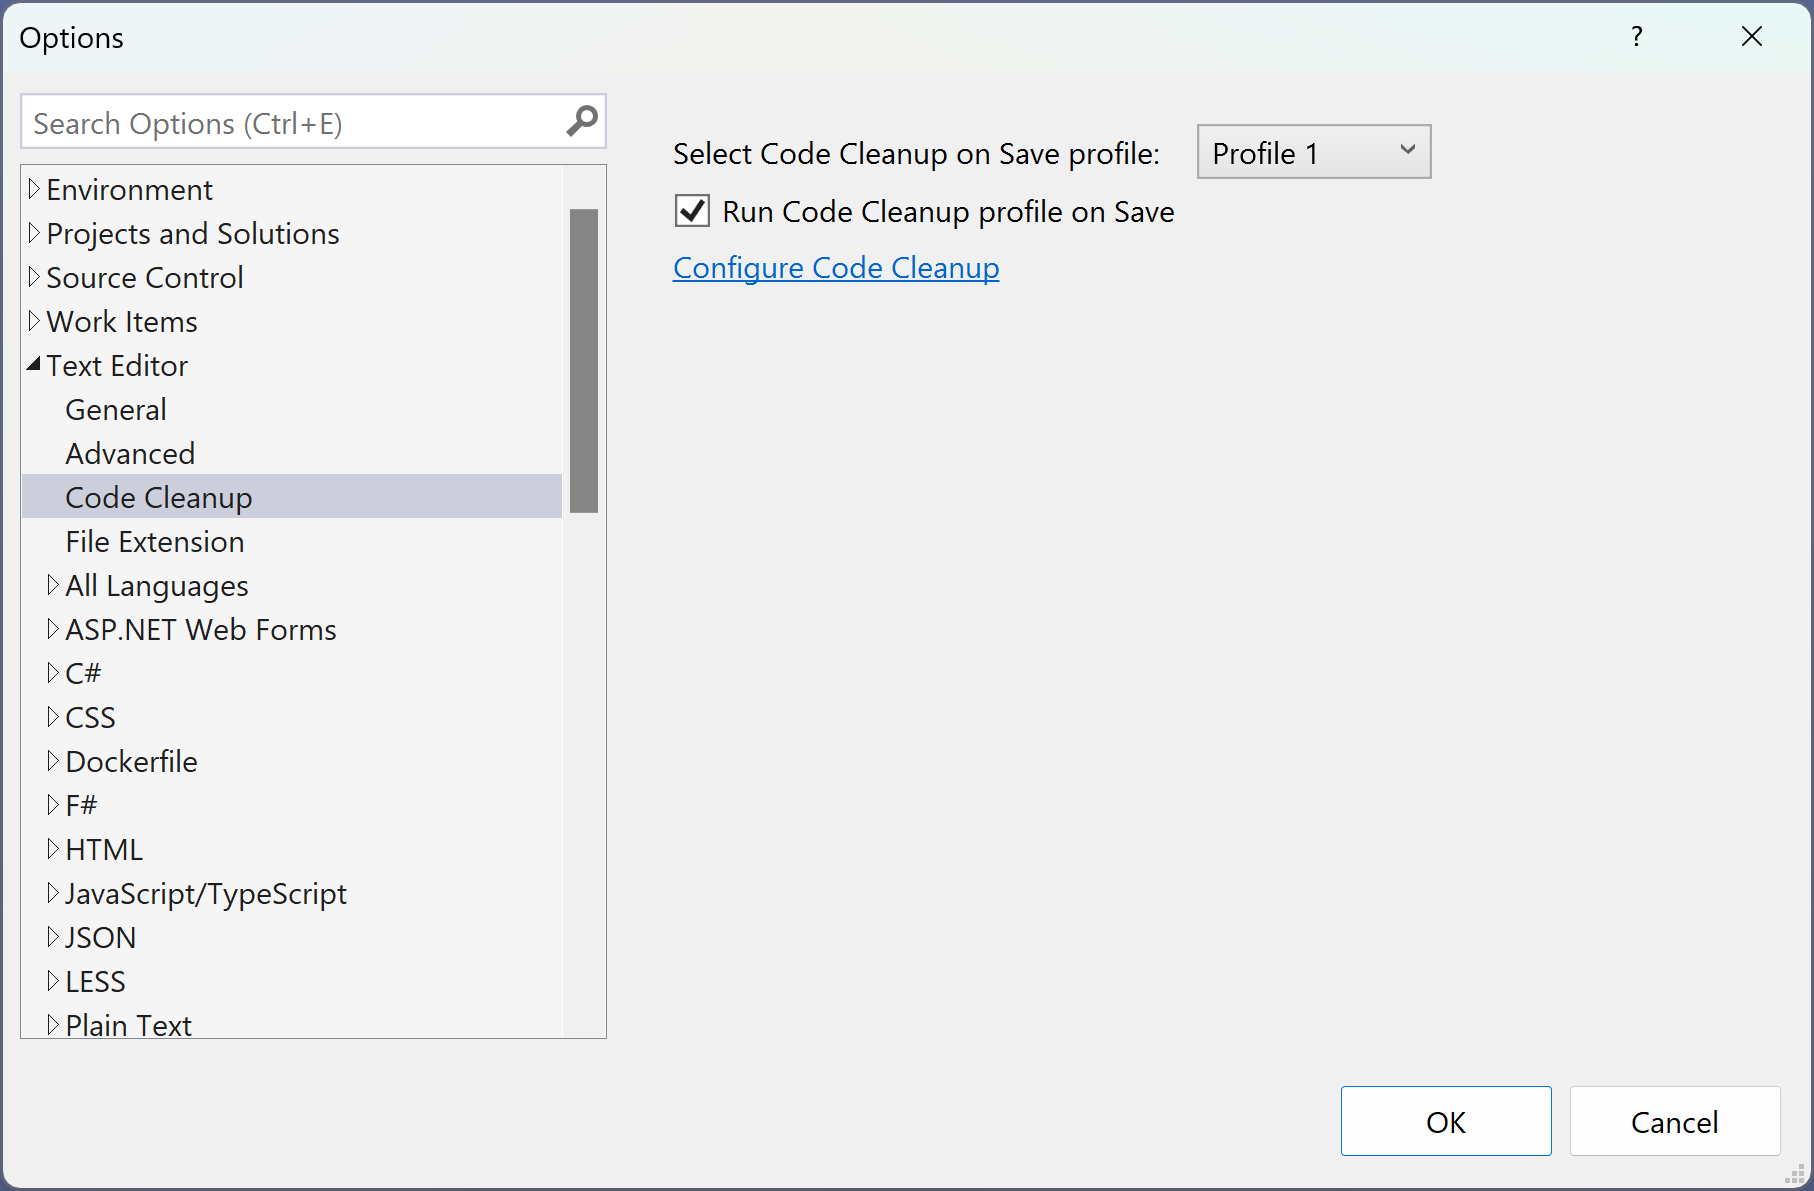
Task: Expand Projects and Solutions
Action: point(33,232)
